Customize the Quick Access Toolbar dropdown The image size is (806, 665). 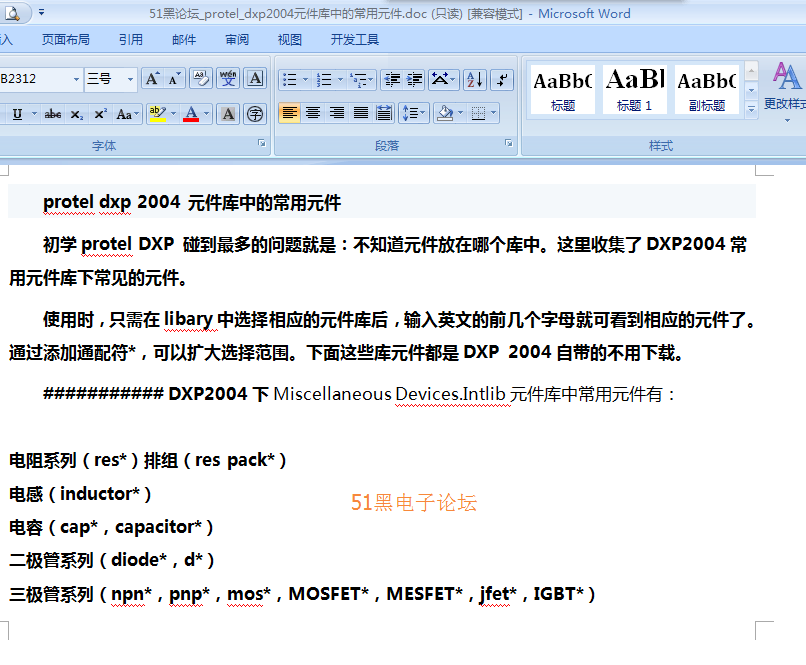[x=42, y=12]
